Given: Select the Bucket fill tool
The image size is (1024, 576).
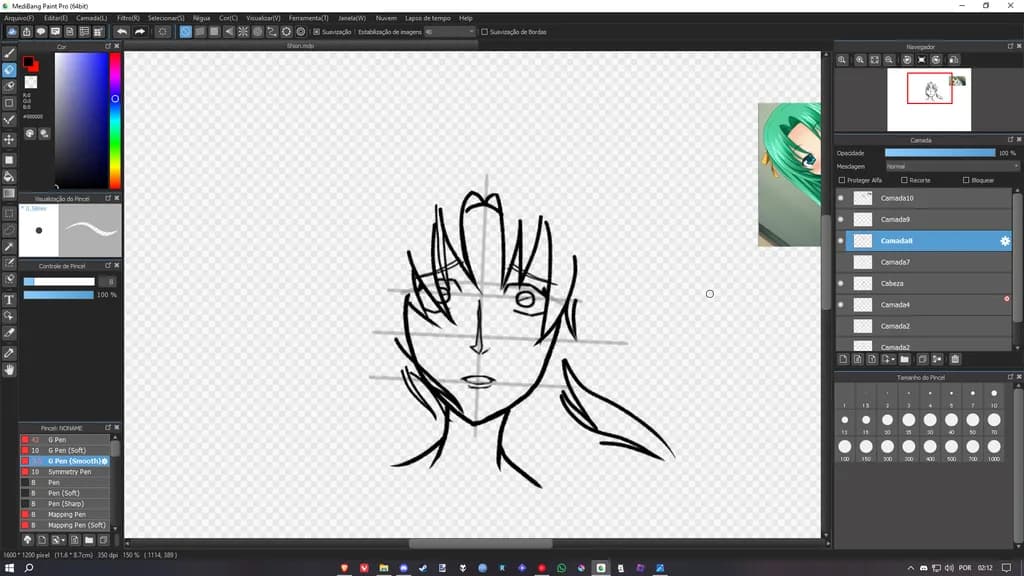Looking at the screenshot, I should coord(9,176).
